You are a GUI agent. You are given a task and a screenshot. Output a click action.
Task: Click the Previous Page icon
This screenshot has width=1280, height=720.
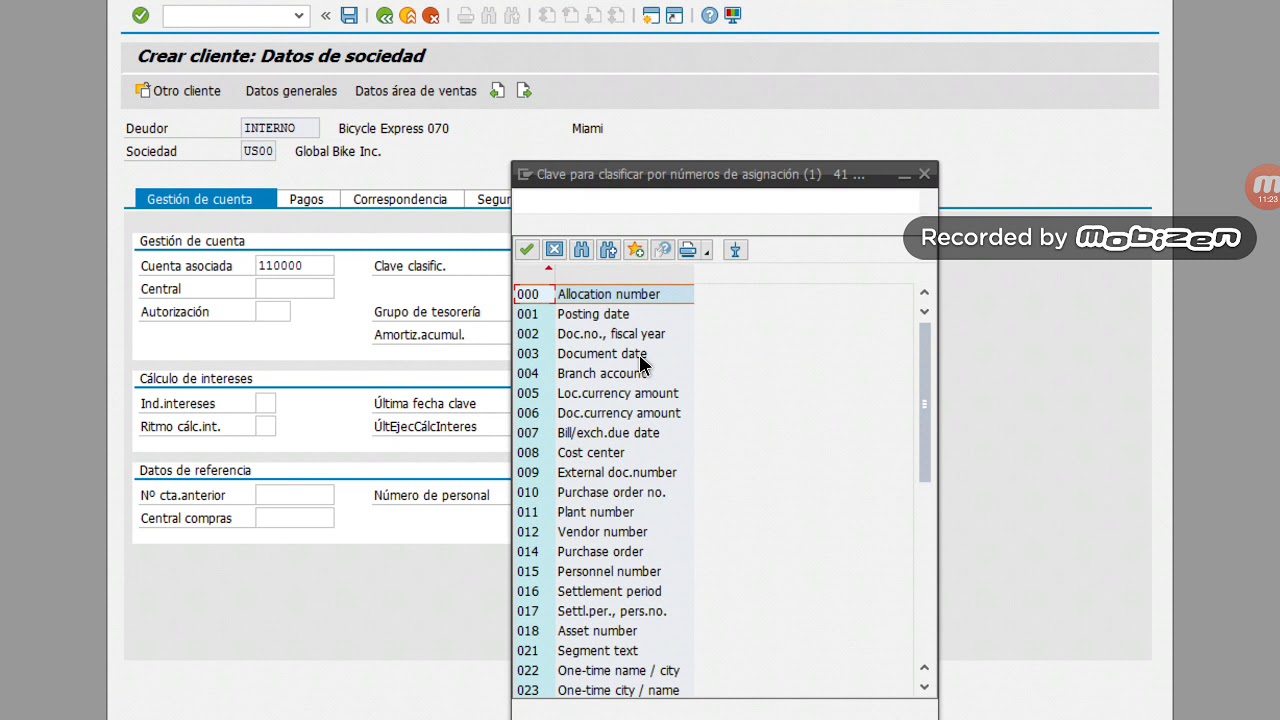[570, 15]
